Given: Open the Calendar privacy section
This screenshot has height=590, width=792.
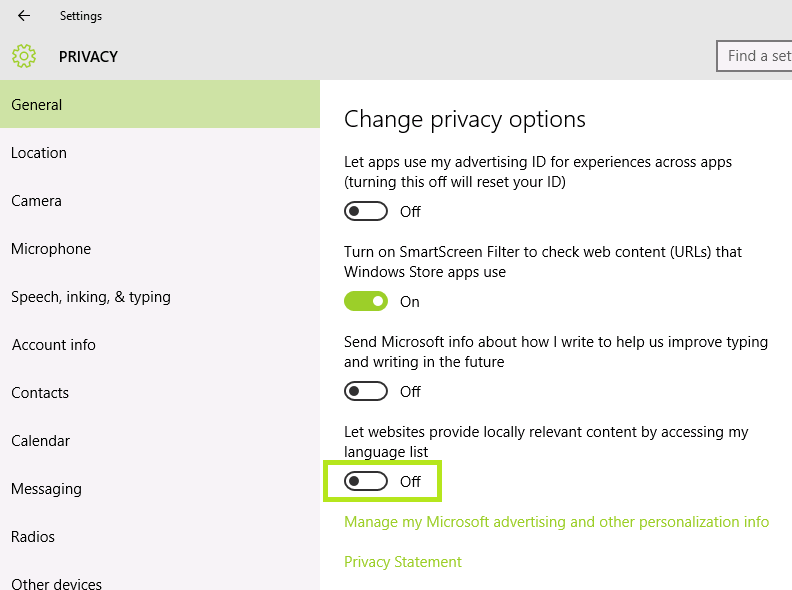Looking at the screenshot, I should click(x=41, y=441).
